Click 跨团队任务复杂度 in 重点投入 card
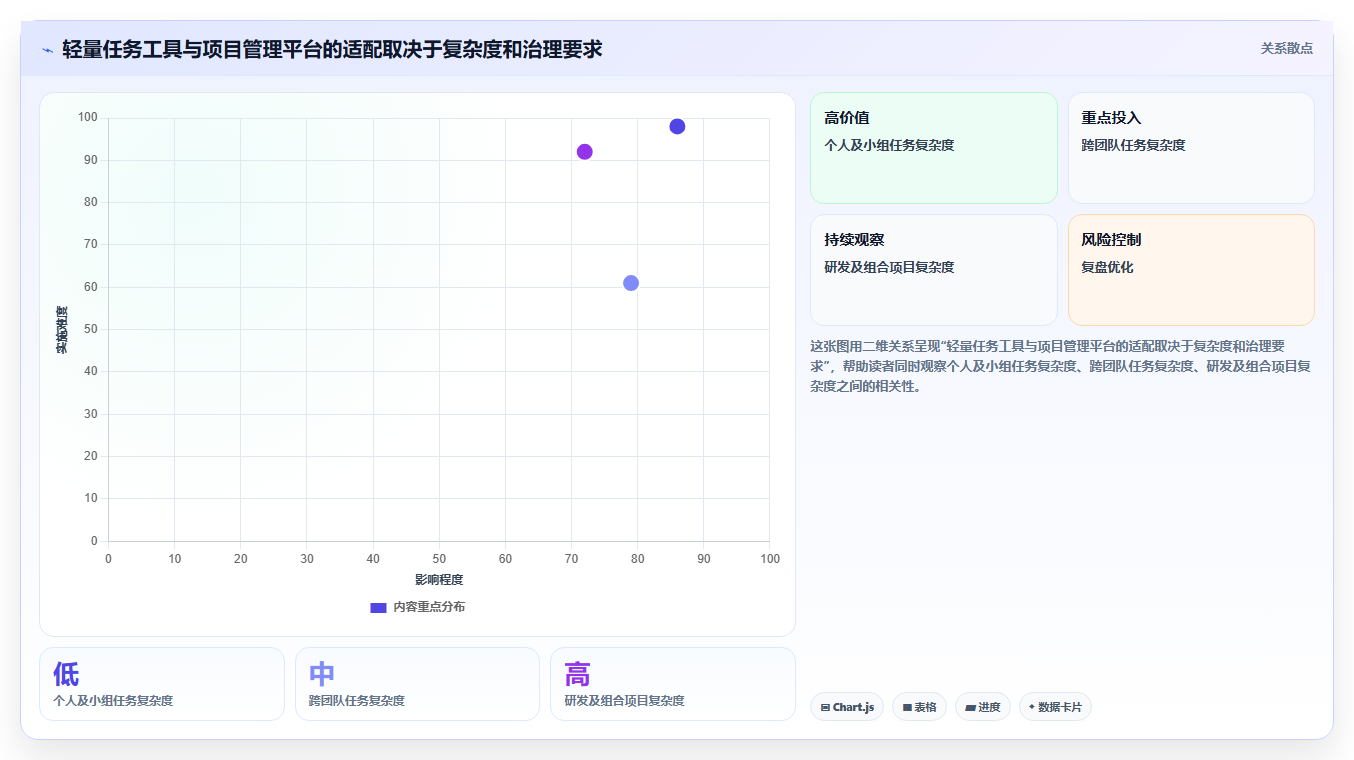The image size is (1354, 760). click(x=1133, y=145)
